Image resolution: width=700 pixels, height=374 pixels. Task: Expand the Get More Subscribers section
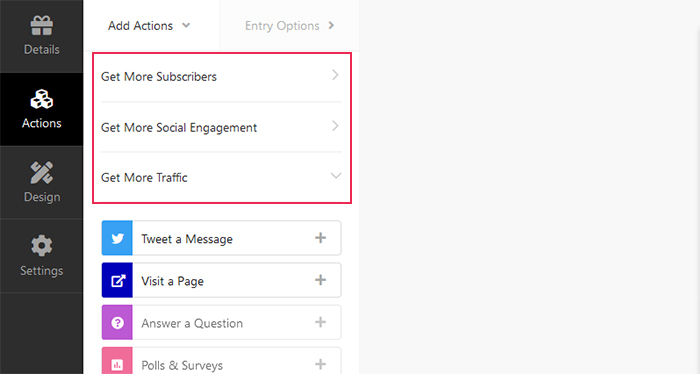[x=221, y=76]
